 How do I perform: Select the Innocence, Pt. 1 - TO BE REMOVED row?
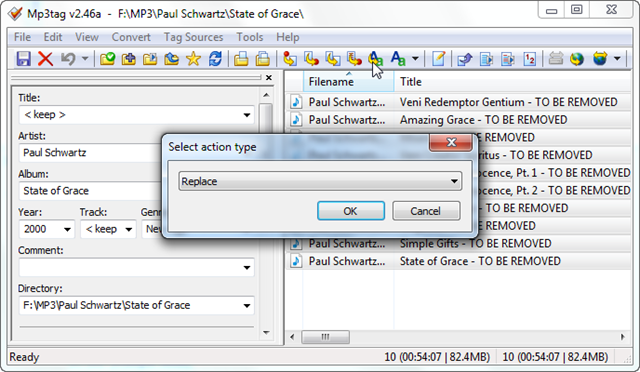[554, 173]
